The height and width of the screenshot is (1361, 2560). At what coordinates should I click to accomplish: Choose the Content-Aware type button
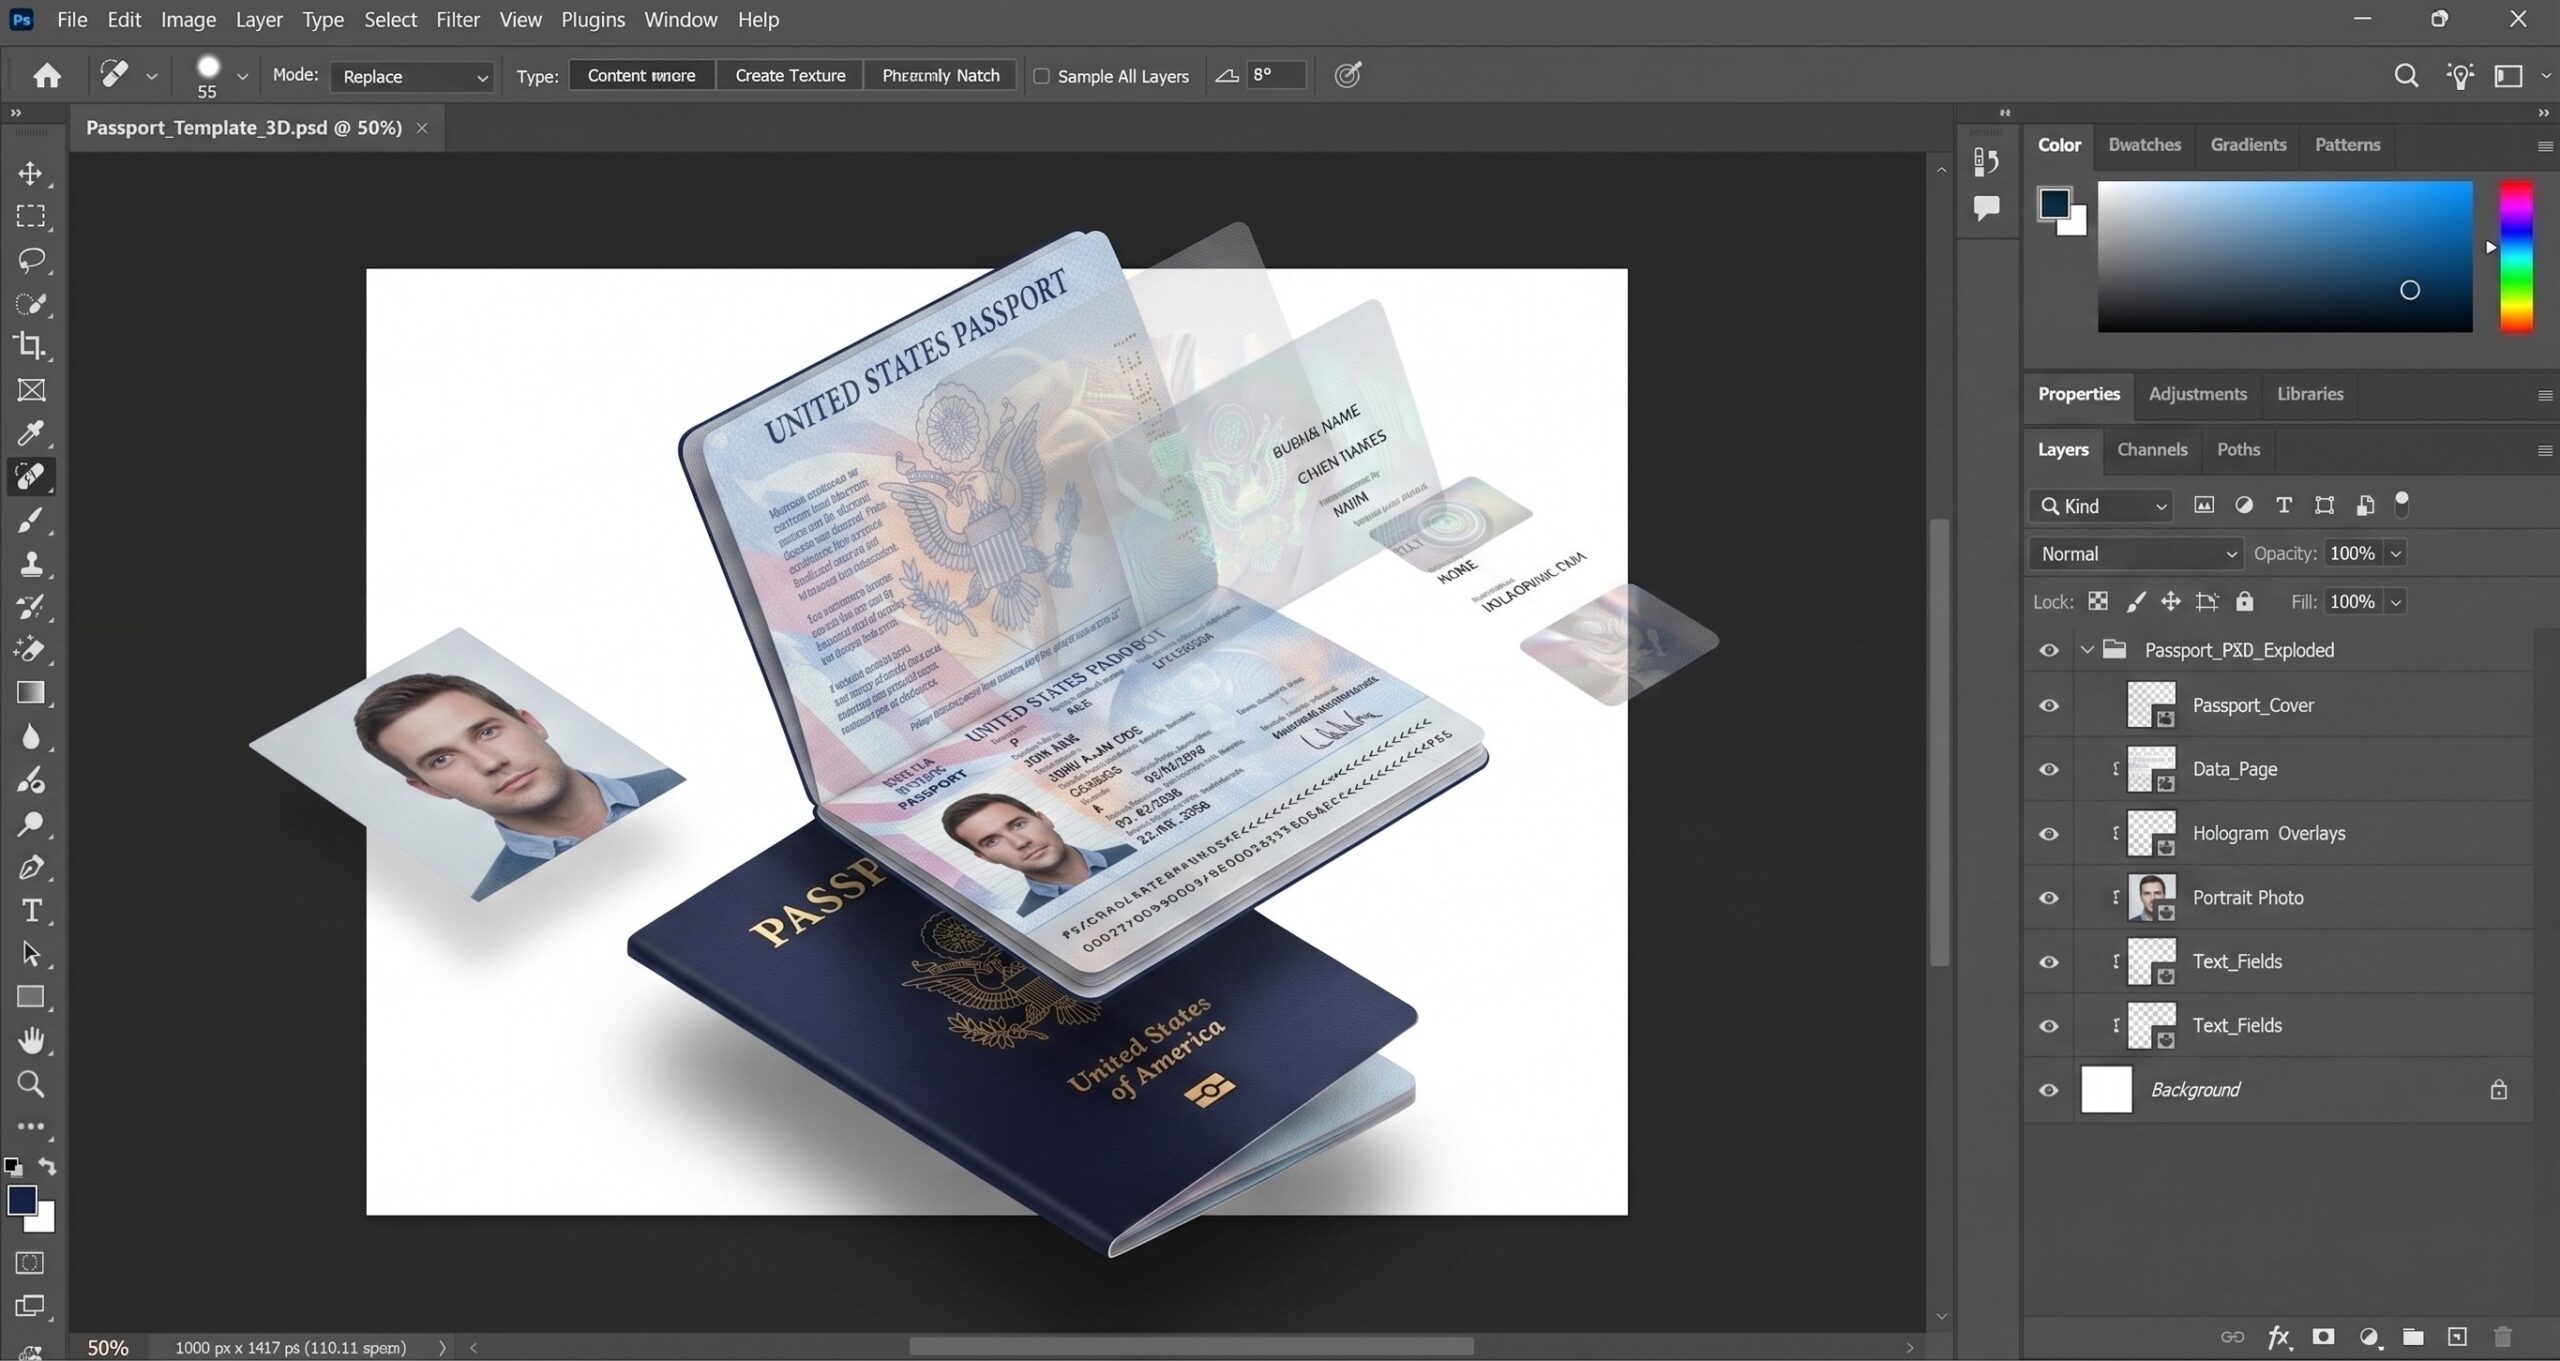pyautogui.click(x=641, y=76)
